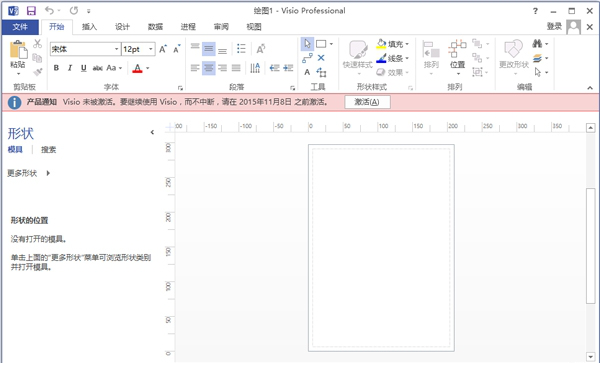Open the font name dropdown (宋体)
The height and width of the screenshot is (377, 600).
pos(116,49)
